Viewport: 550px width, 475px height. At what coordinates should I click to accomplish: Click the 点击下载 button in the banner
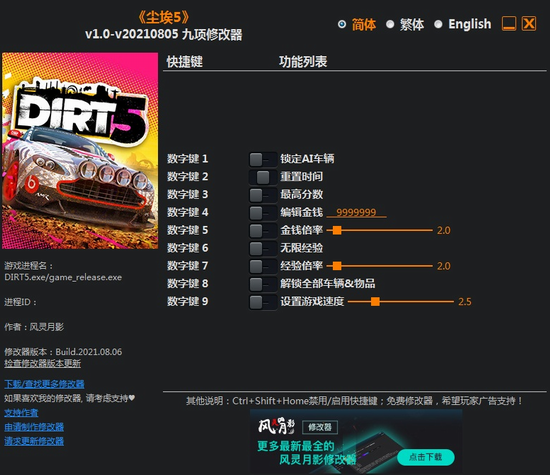point(425,457)
